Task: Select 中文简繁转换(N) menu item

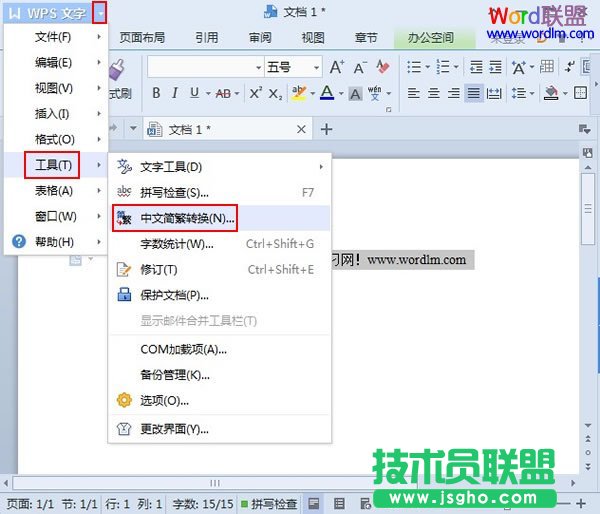Action: click(x=187, y=218)
